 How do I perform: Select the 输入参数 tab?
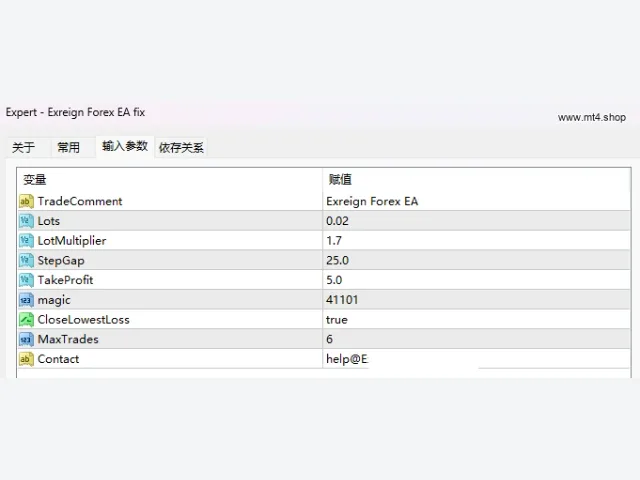tap(124, 146)
